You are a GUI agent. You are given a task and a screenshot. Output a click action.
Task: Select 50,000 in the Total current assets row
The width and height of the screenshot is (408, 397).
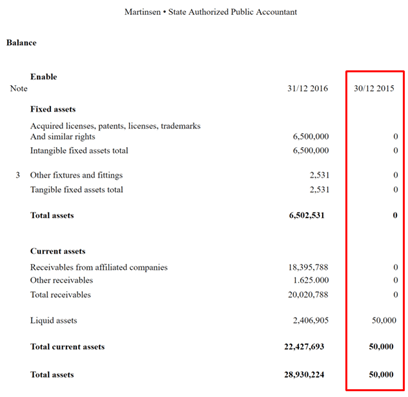(381, 347)
